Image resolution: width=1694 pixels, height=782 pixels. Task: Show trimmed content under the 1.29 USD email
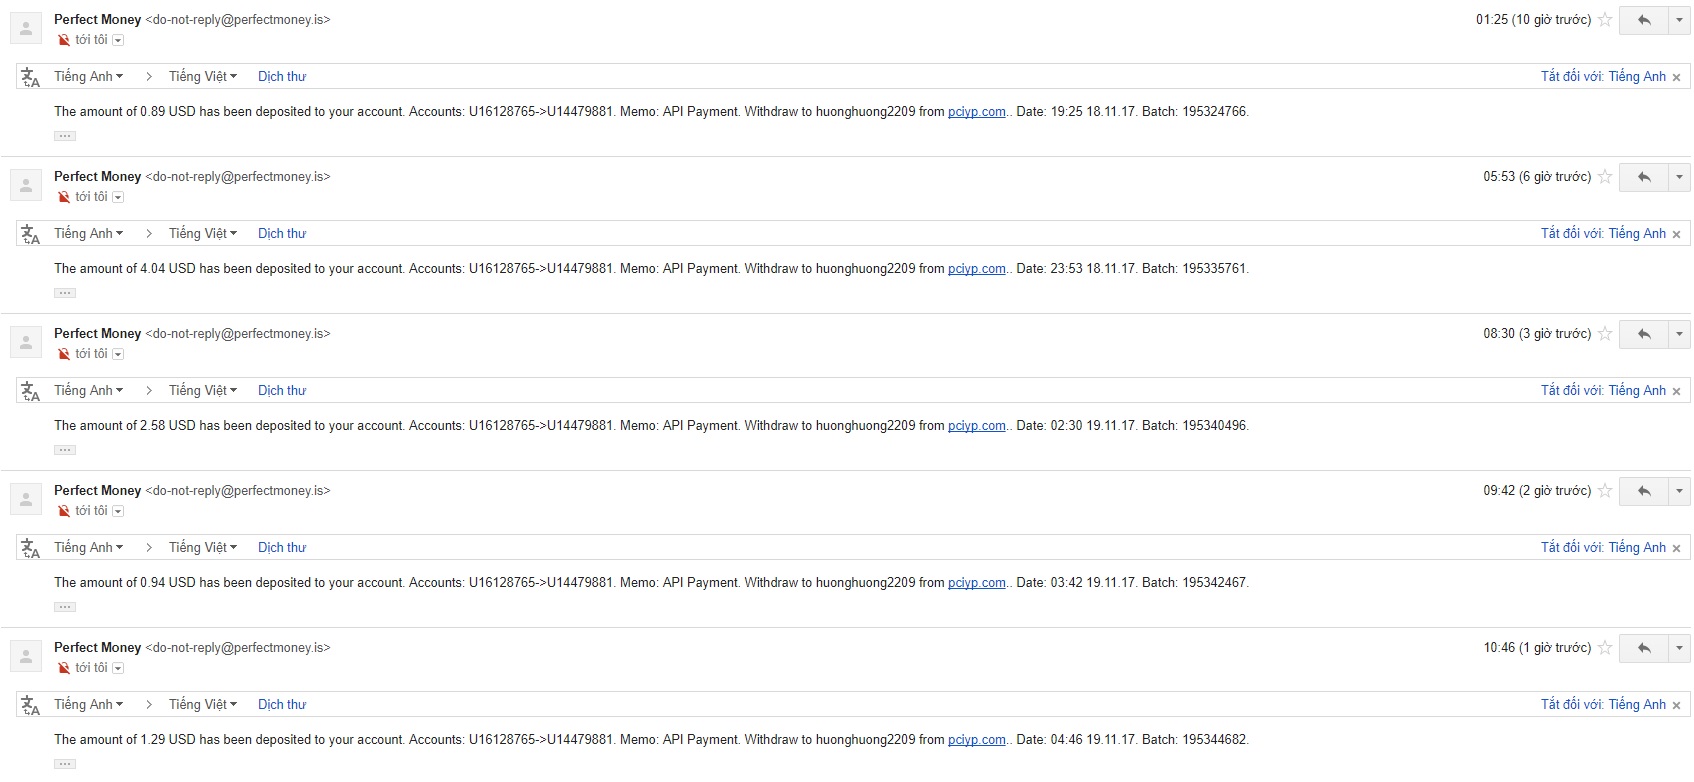coord(65,764)
